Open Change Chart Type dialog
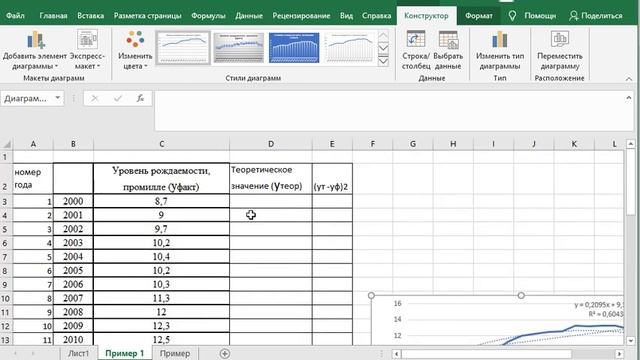 click(x=500, y=50)
